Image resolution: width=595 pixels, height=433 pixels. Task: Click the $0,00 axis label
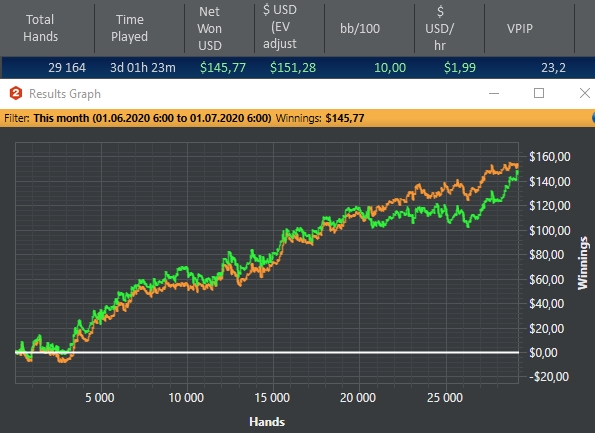point(543,353)
